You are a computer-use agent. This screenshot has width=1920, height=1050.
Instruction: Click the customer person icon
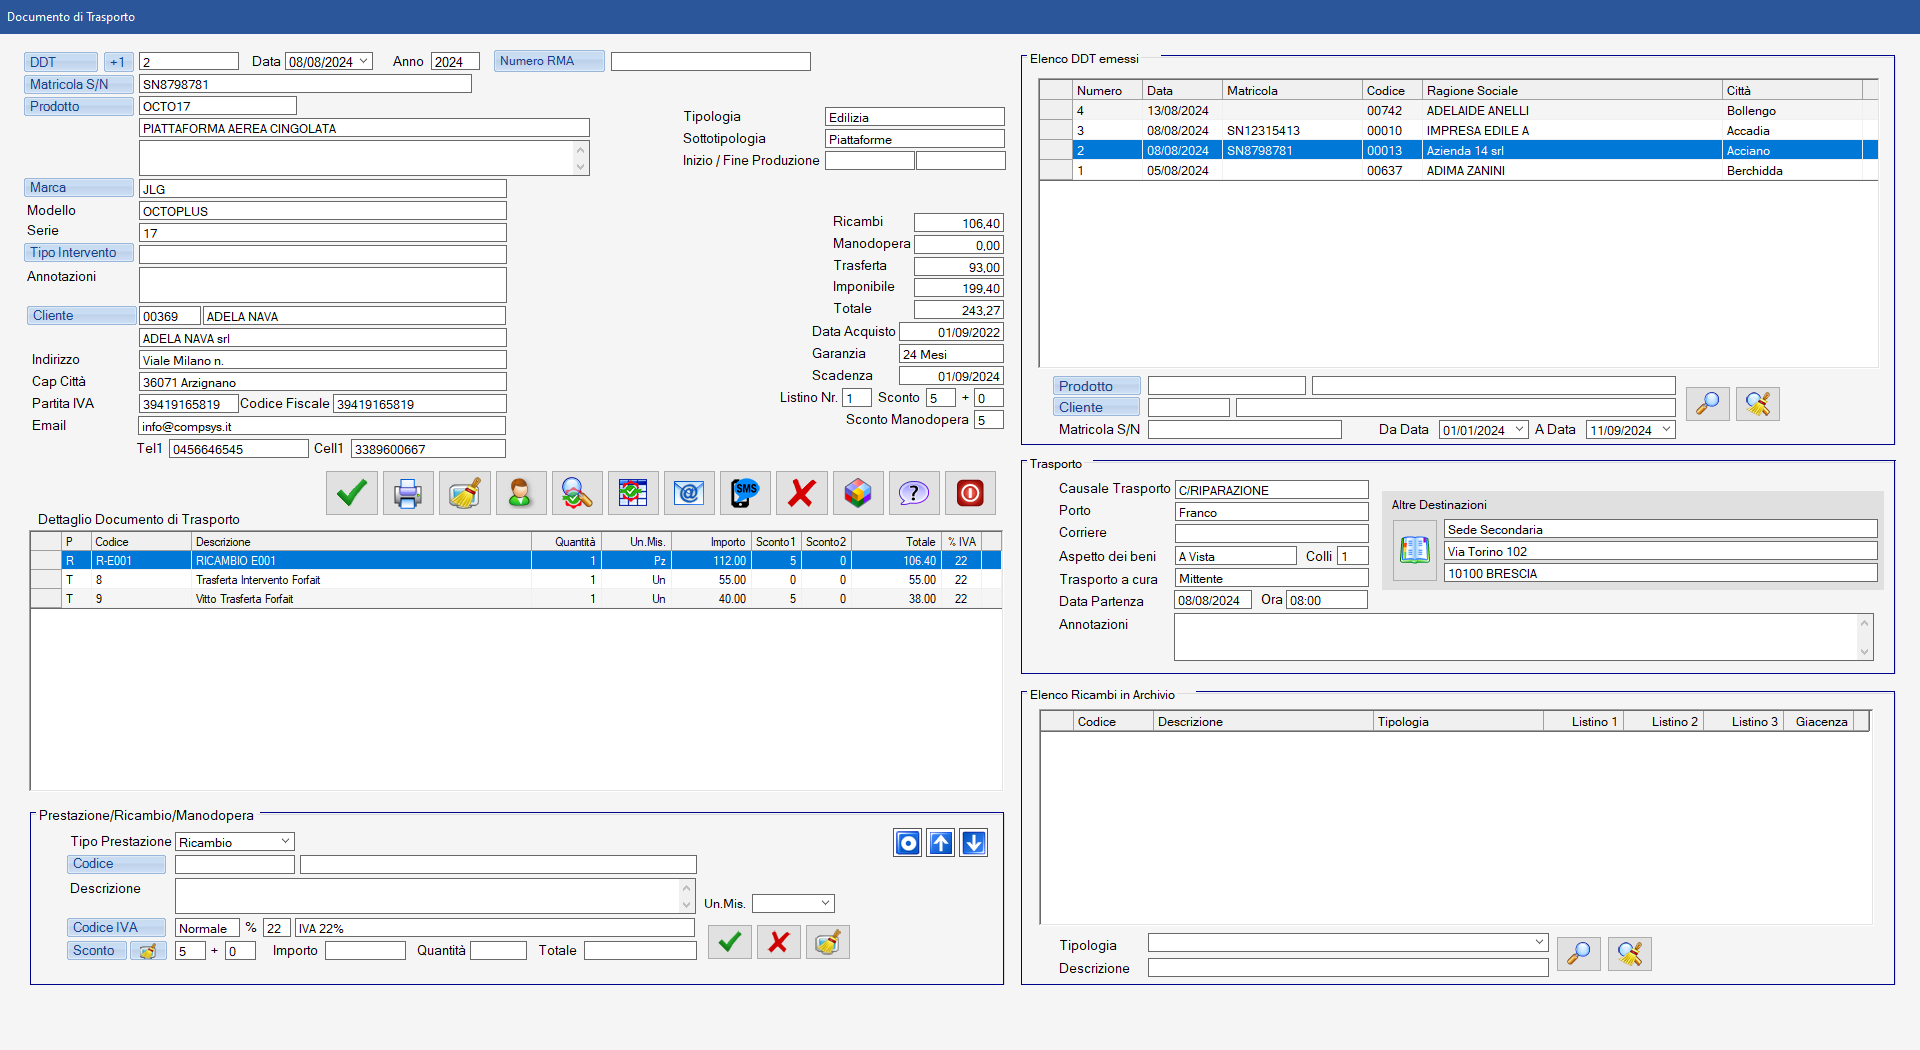[520, 493]
